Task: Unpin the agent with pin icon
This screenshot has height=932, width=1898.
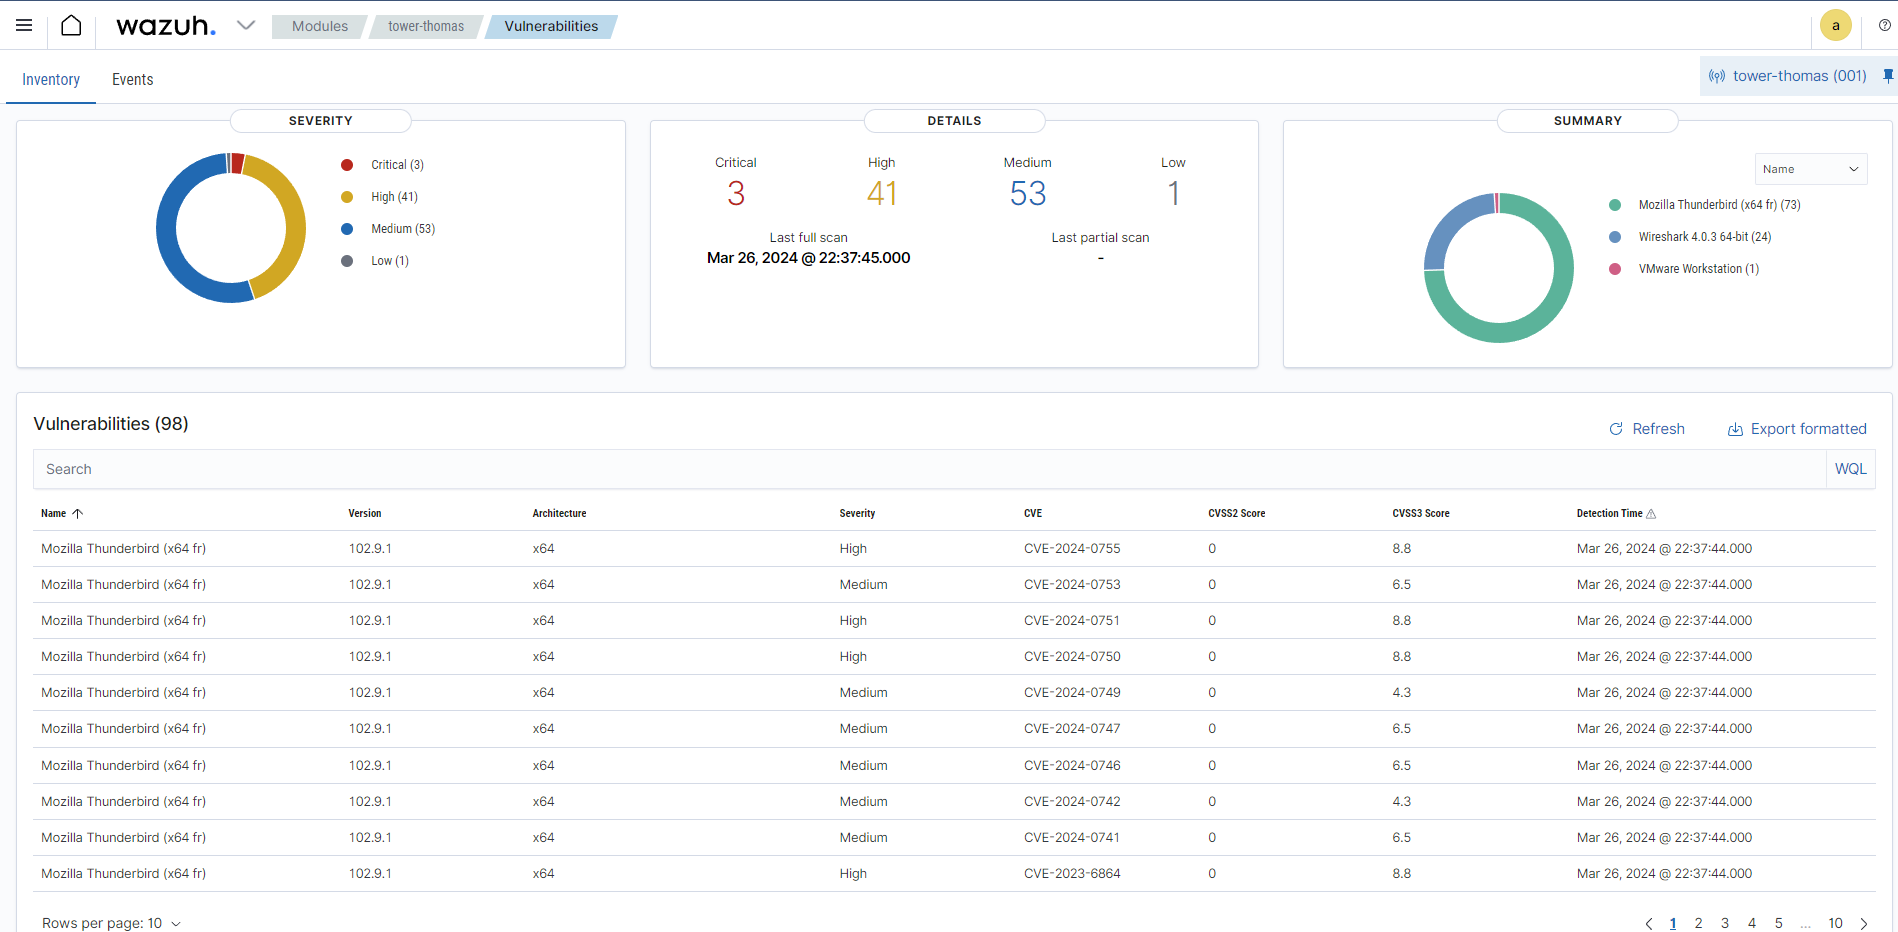Action: 1888,76
